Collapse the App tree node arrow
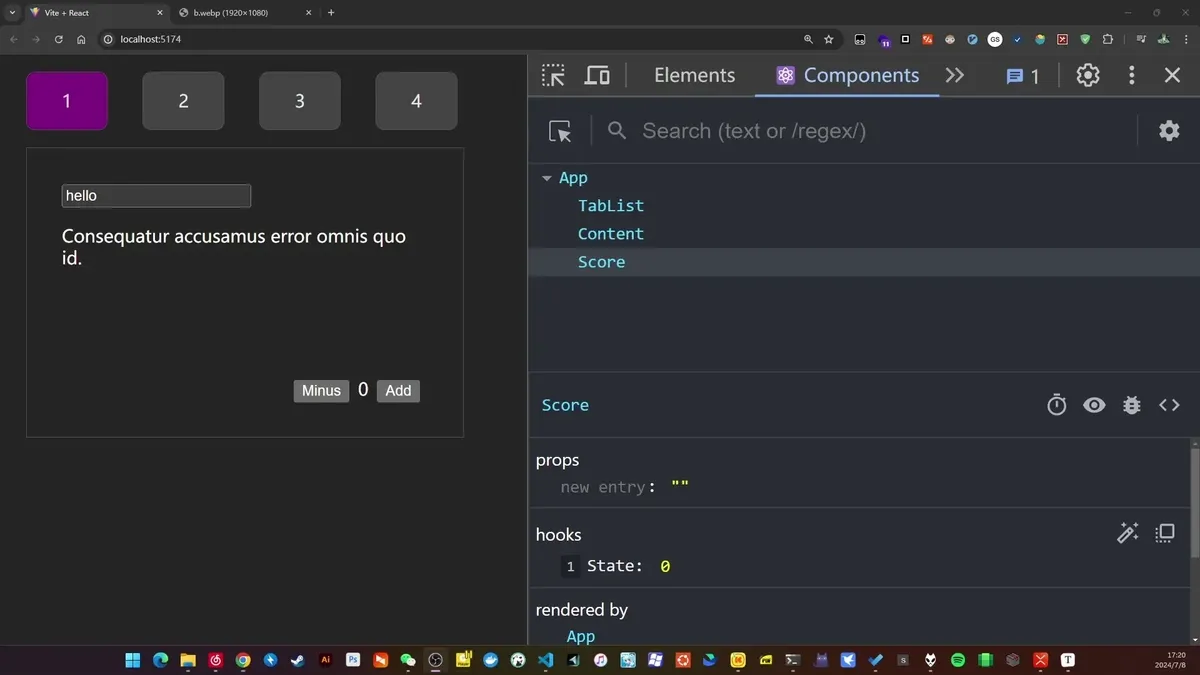 [x=547, y=178]
